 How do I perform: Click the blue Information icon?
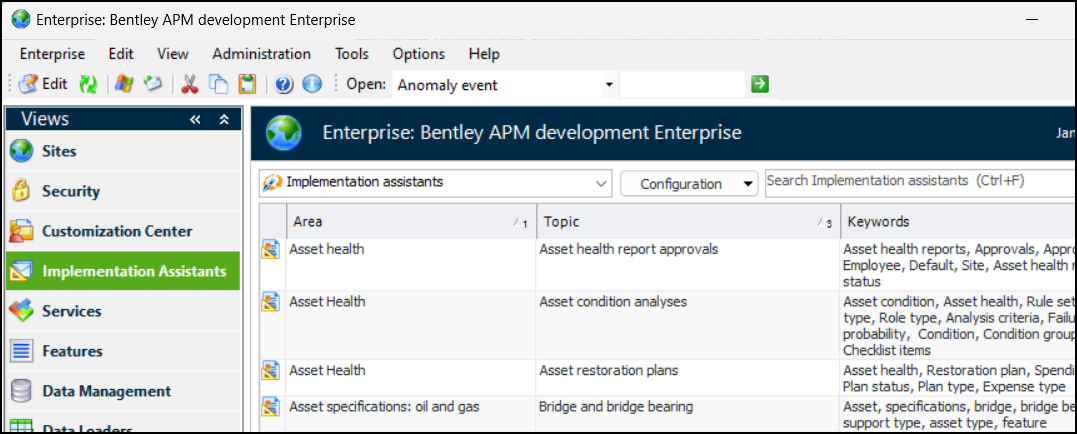tap(312, 85)
